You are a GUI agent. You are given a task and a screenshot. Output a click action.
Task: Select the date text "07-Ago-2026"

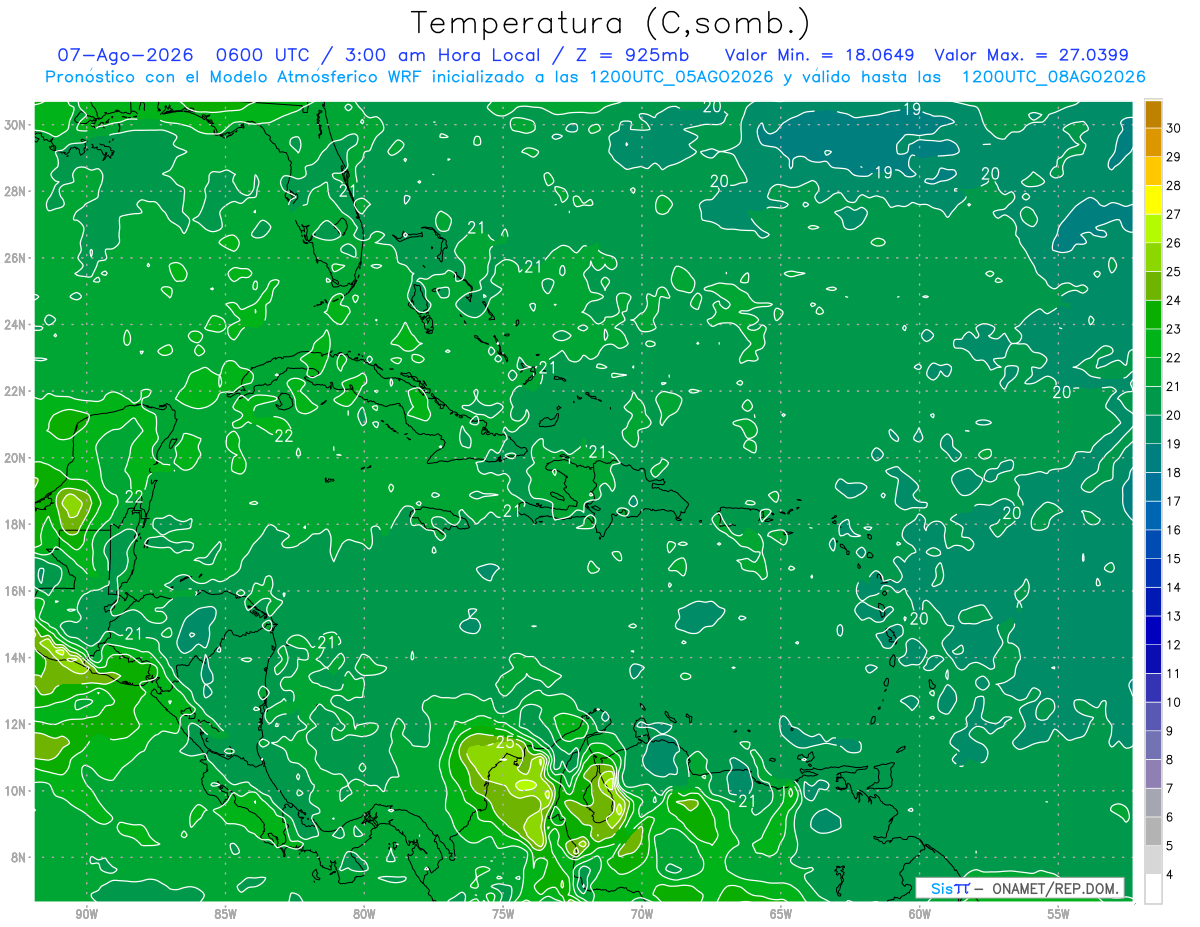point(124,55)
